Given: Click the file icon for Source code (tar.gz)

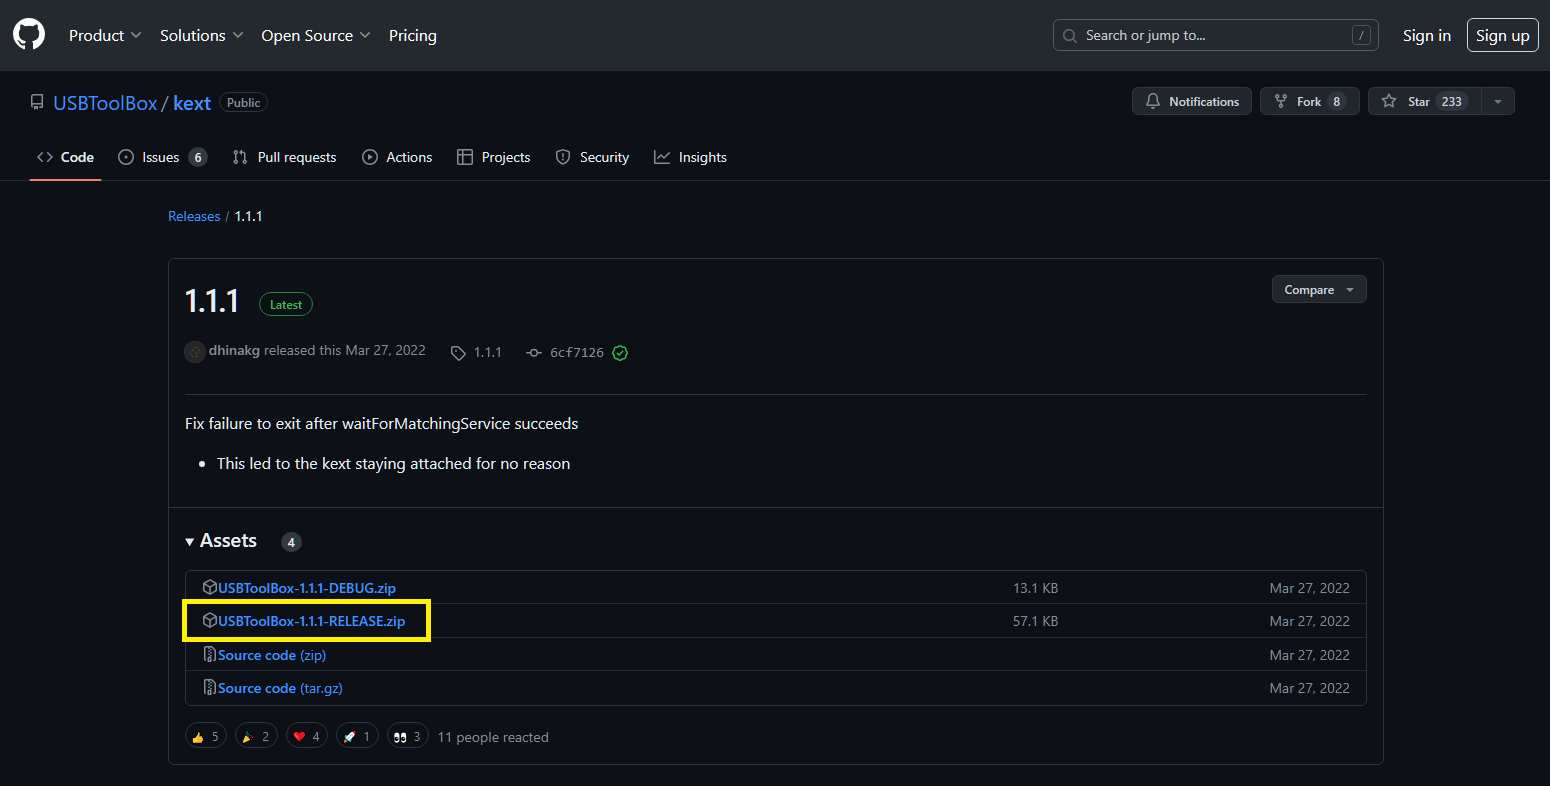Looking at the screenshot, I should [x=210, y=687].
